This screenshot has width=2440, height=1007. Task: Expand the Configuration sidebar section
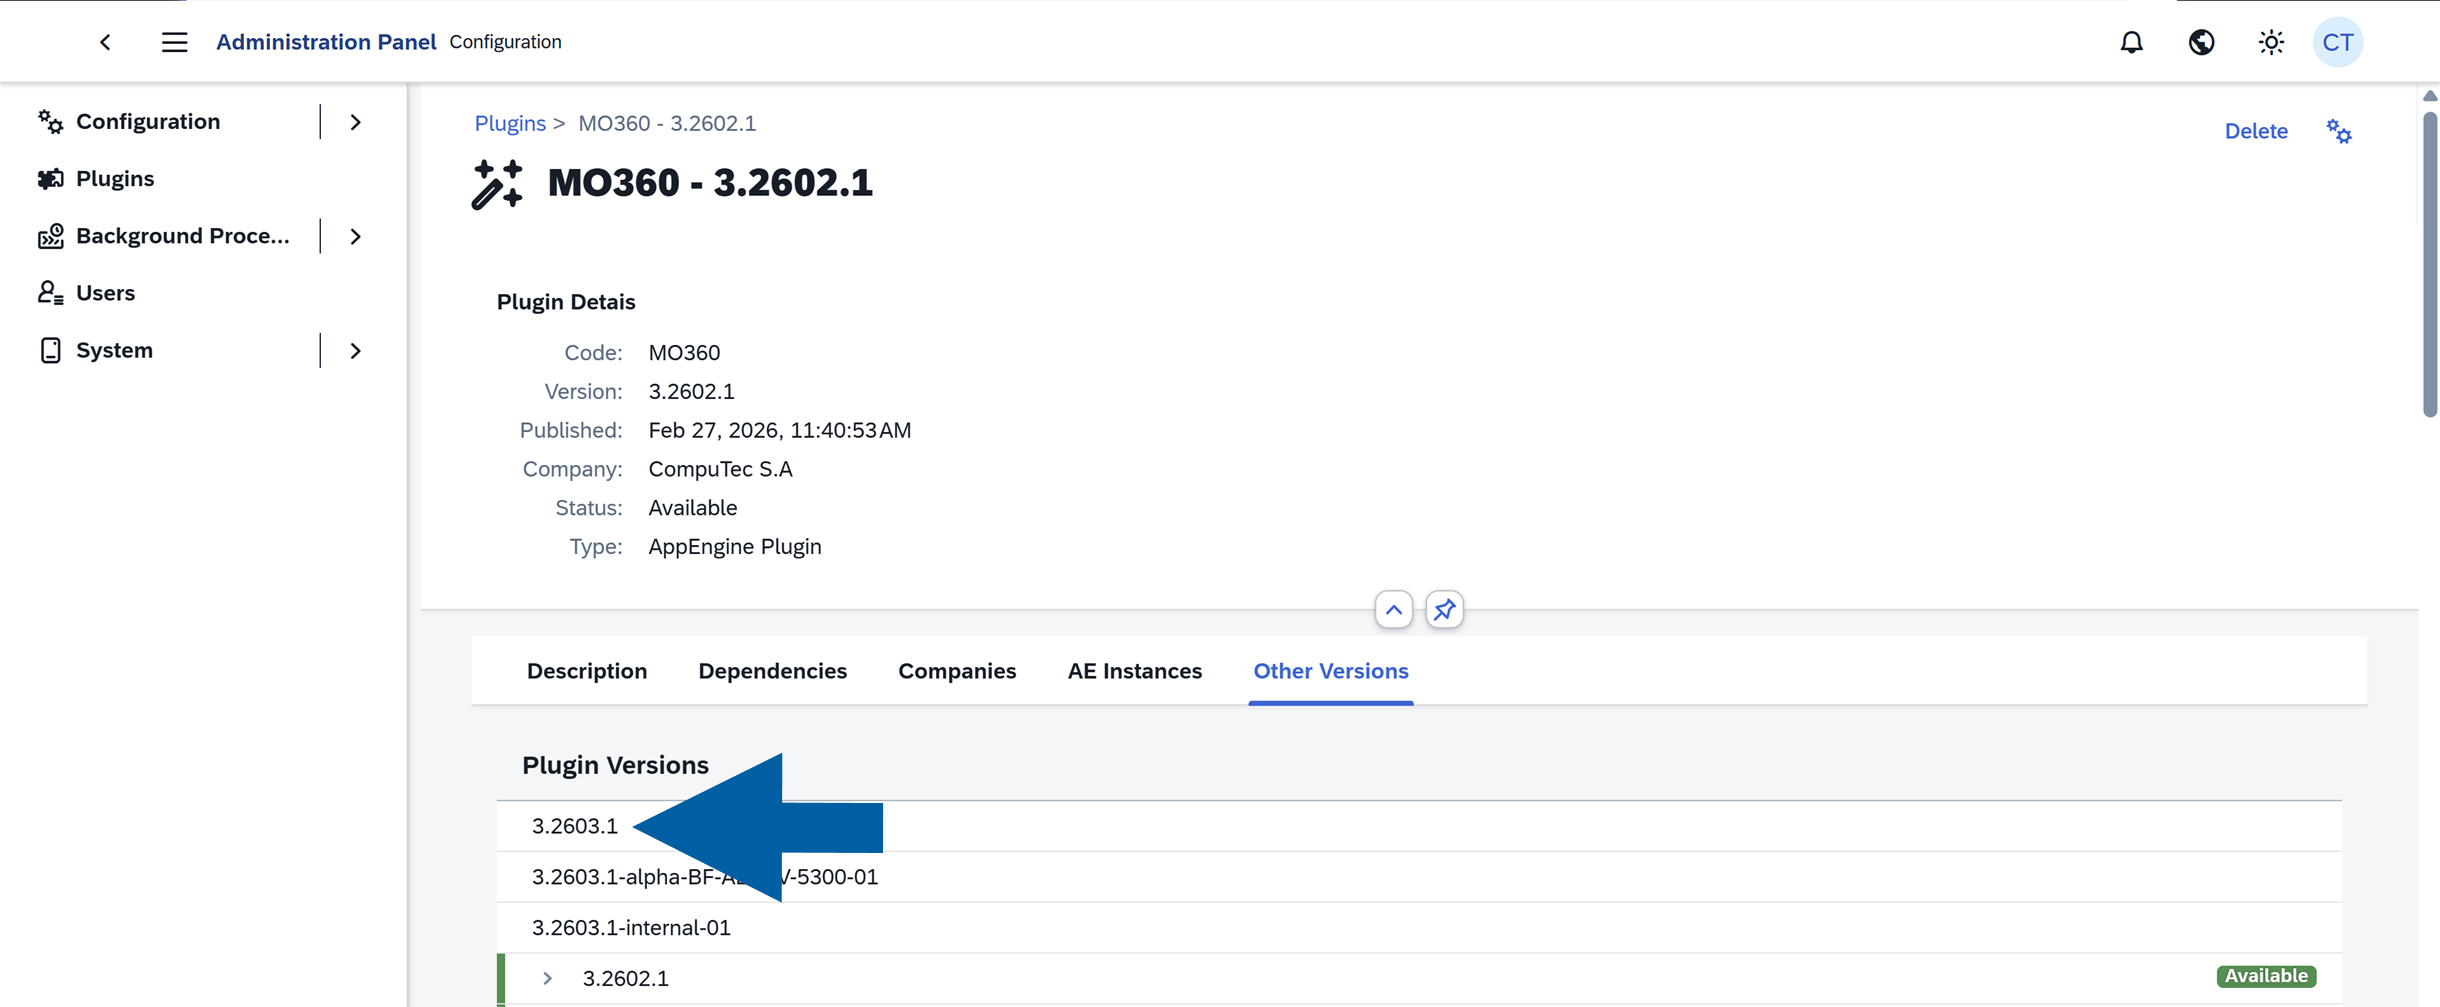[355, 121]
